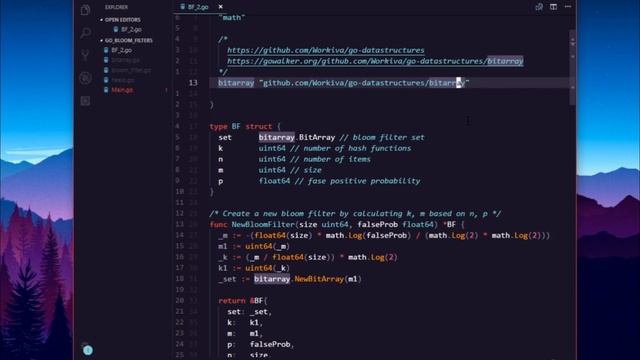Open the Explorer view in activity bar
This screenshot has width=640, height=360.
(x=85, y=10)
